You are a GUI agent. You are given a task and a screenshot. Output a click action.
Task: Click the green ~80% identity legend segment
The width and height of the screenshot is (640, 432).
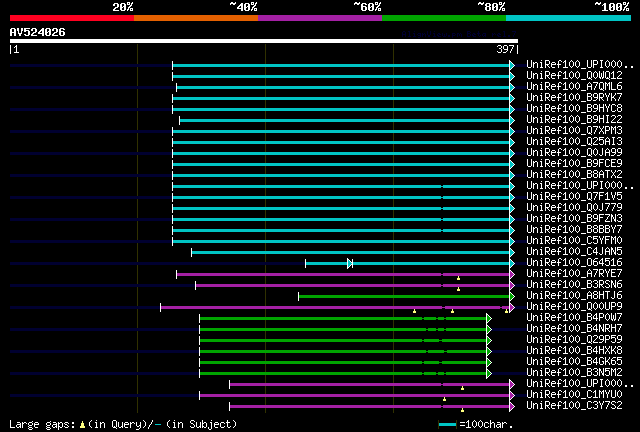[x=444, y=18]
